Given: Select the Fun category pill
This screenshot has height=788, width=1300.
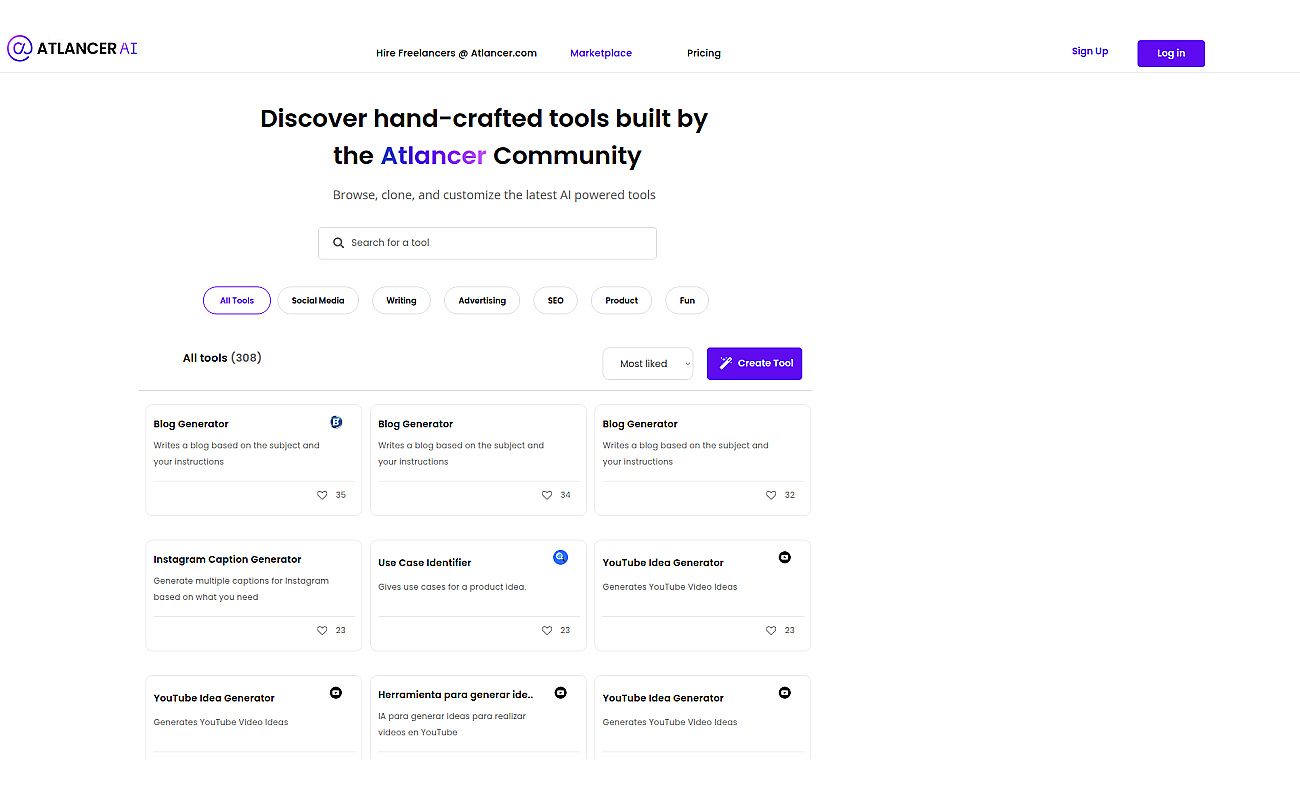Looking at the screenshot, I should 687,300.
